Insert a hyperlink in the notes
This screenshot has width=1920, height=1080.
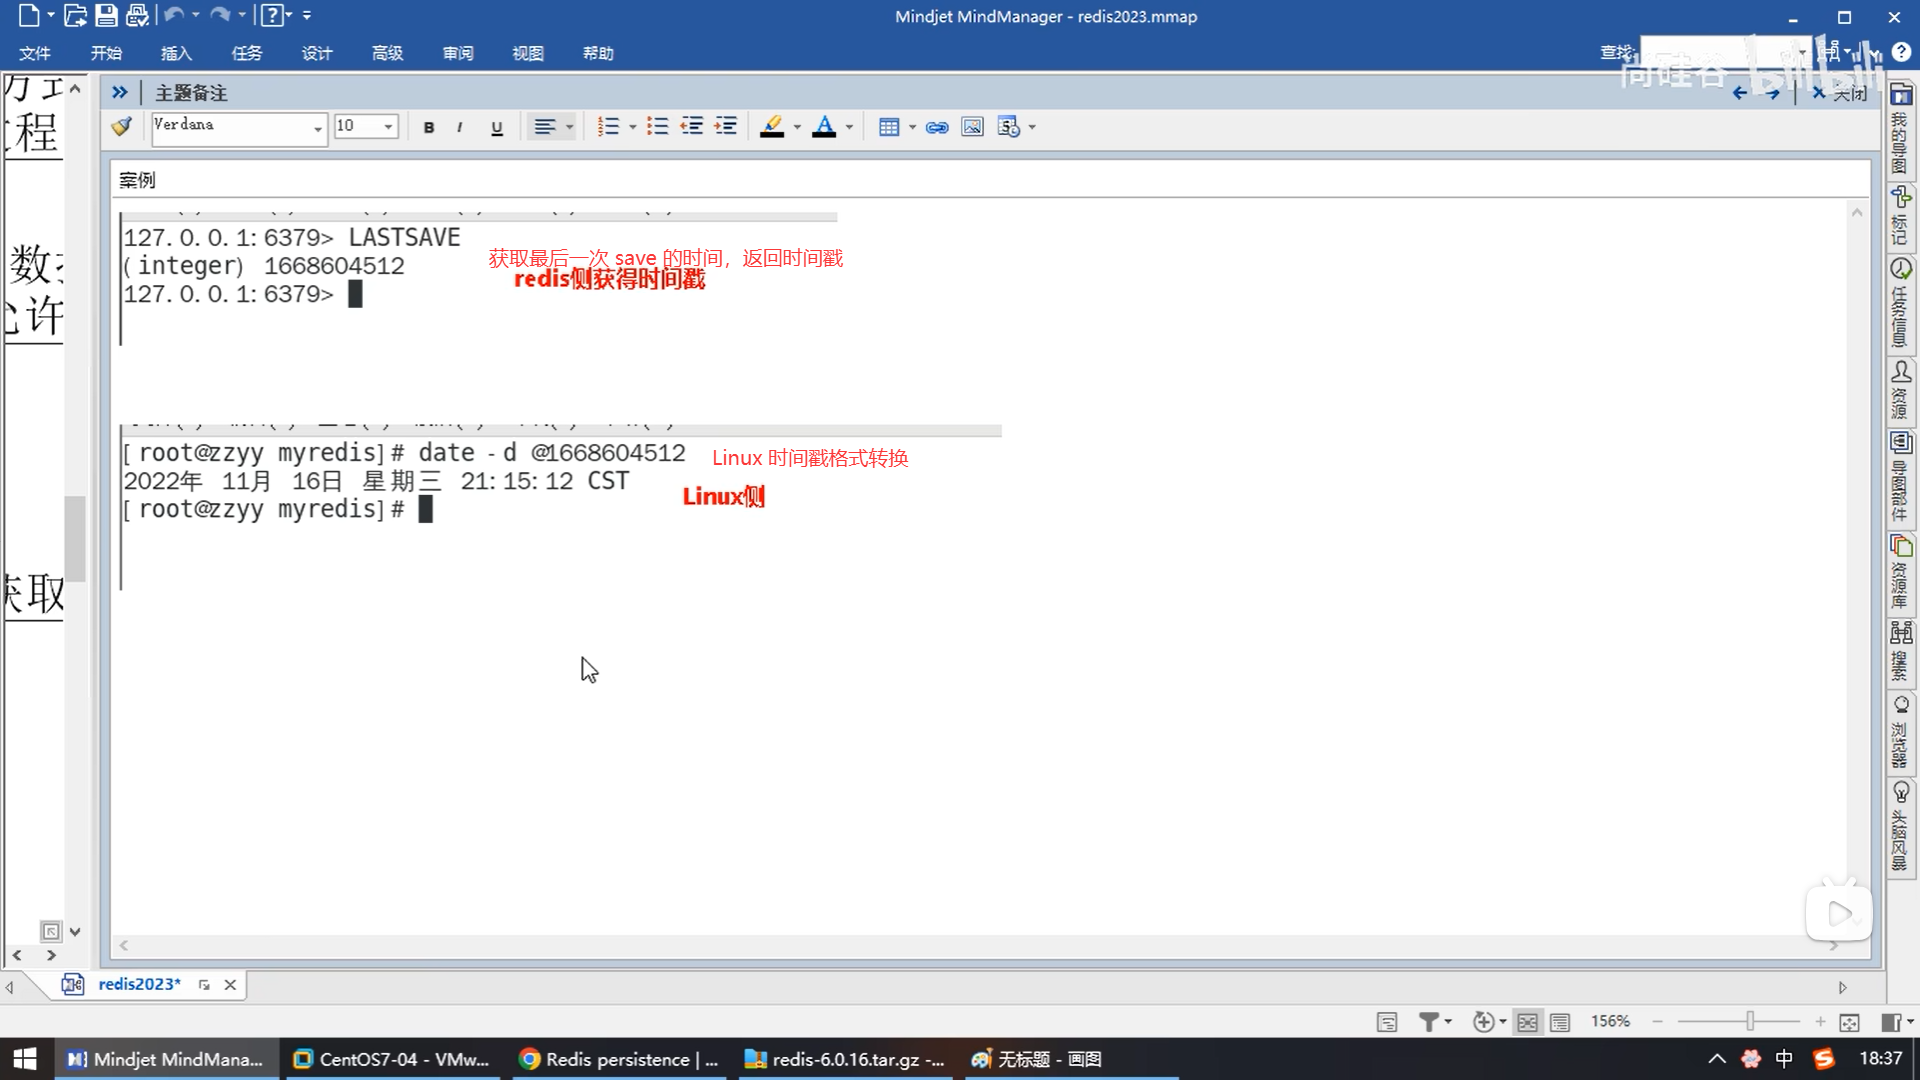[x=937, y=127]
